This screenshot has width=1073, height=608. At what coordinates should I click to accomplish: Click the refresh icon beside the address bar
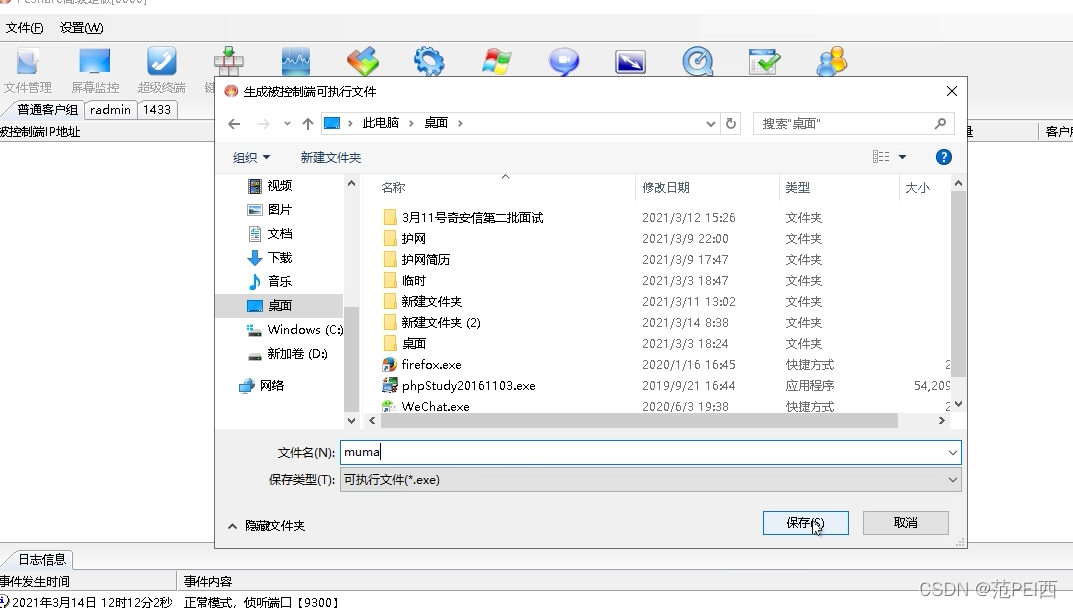tap(730, 124)
